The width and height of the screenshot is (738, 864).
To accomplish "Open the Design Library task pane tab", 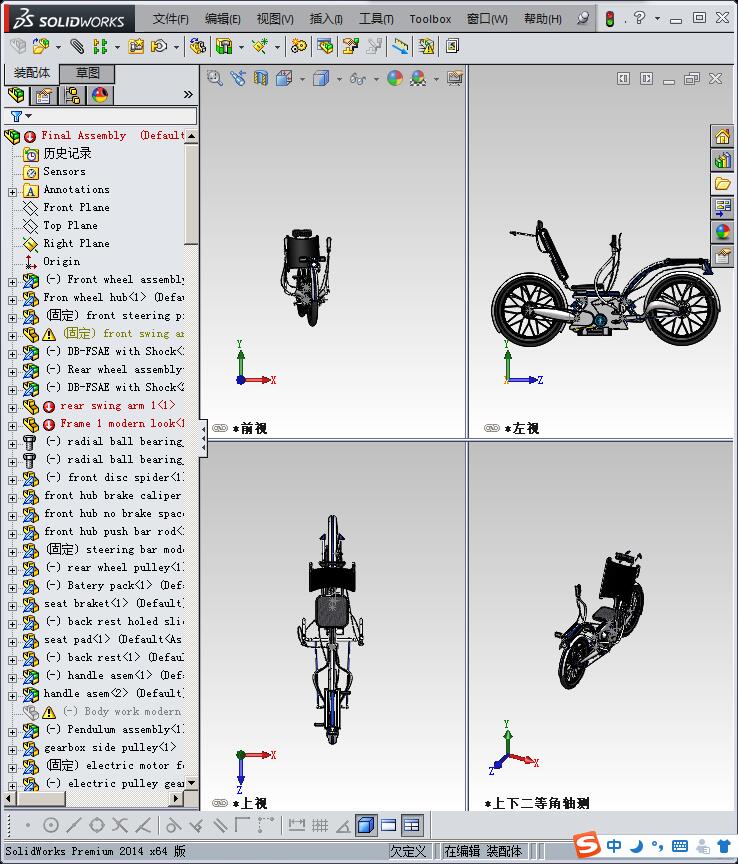I will click(x=723, y=160).
